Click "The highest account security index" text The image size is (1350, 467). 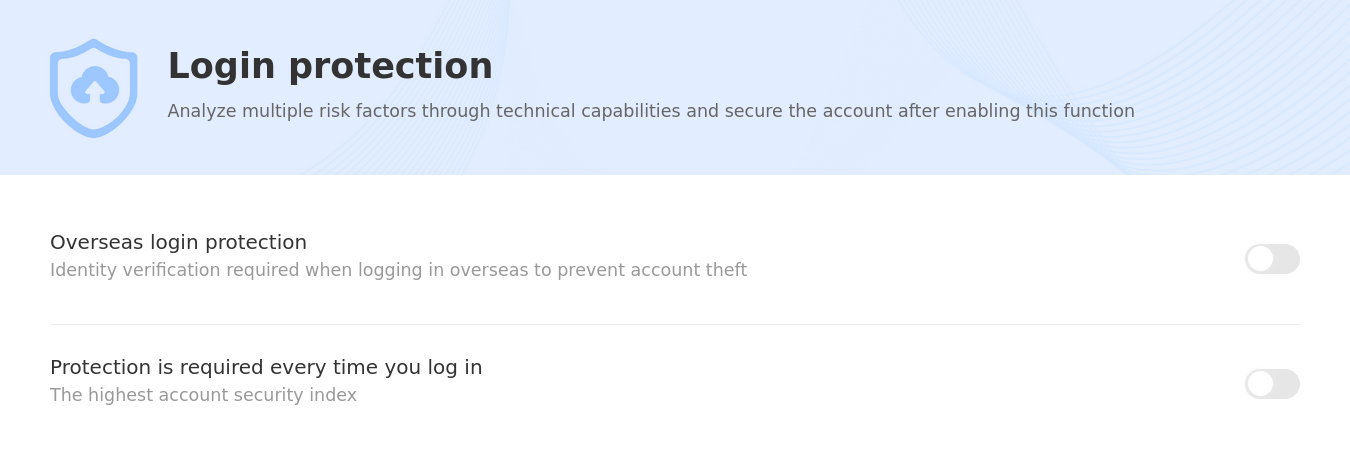click(x=203, y=395)
